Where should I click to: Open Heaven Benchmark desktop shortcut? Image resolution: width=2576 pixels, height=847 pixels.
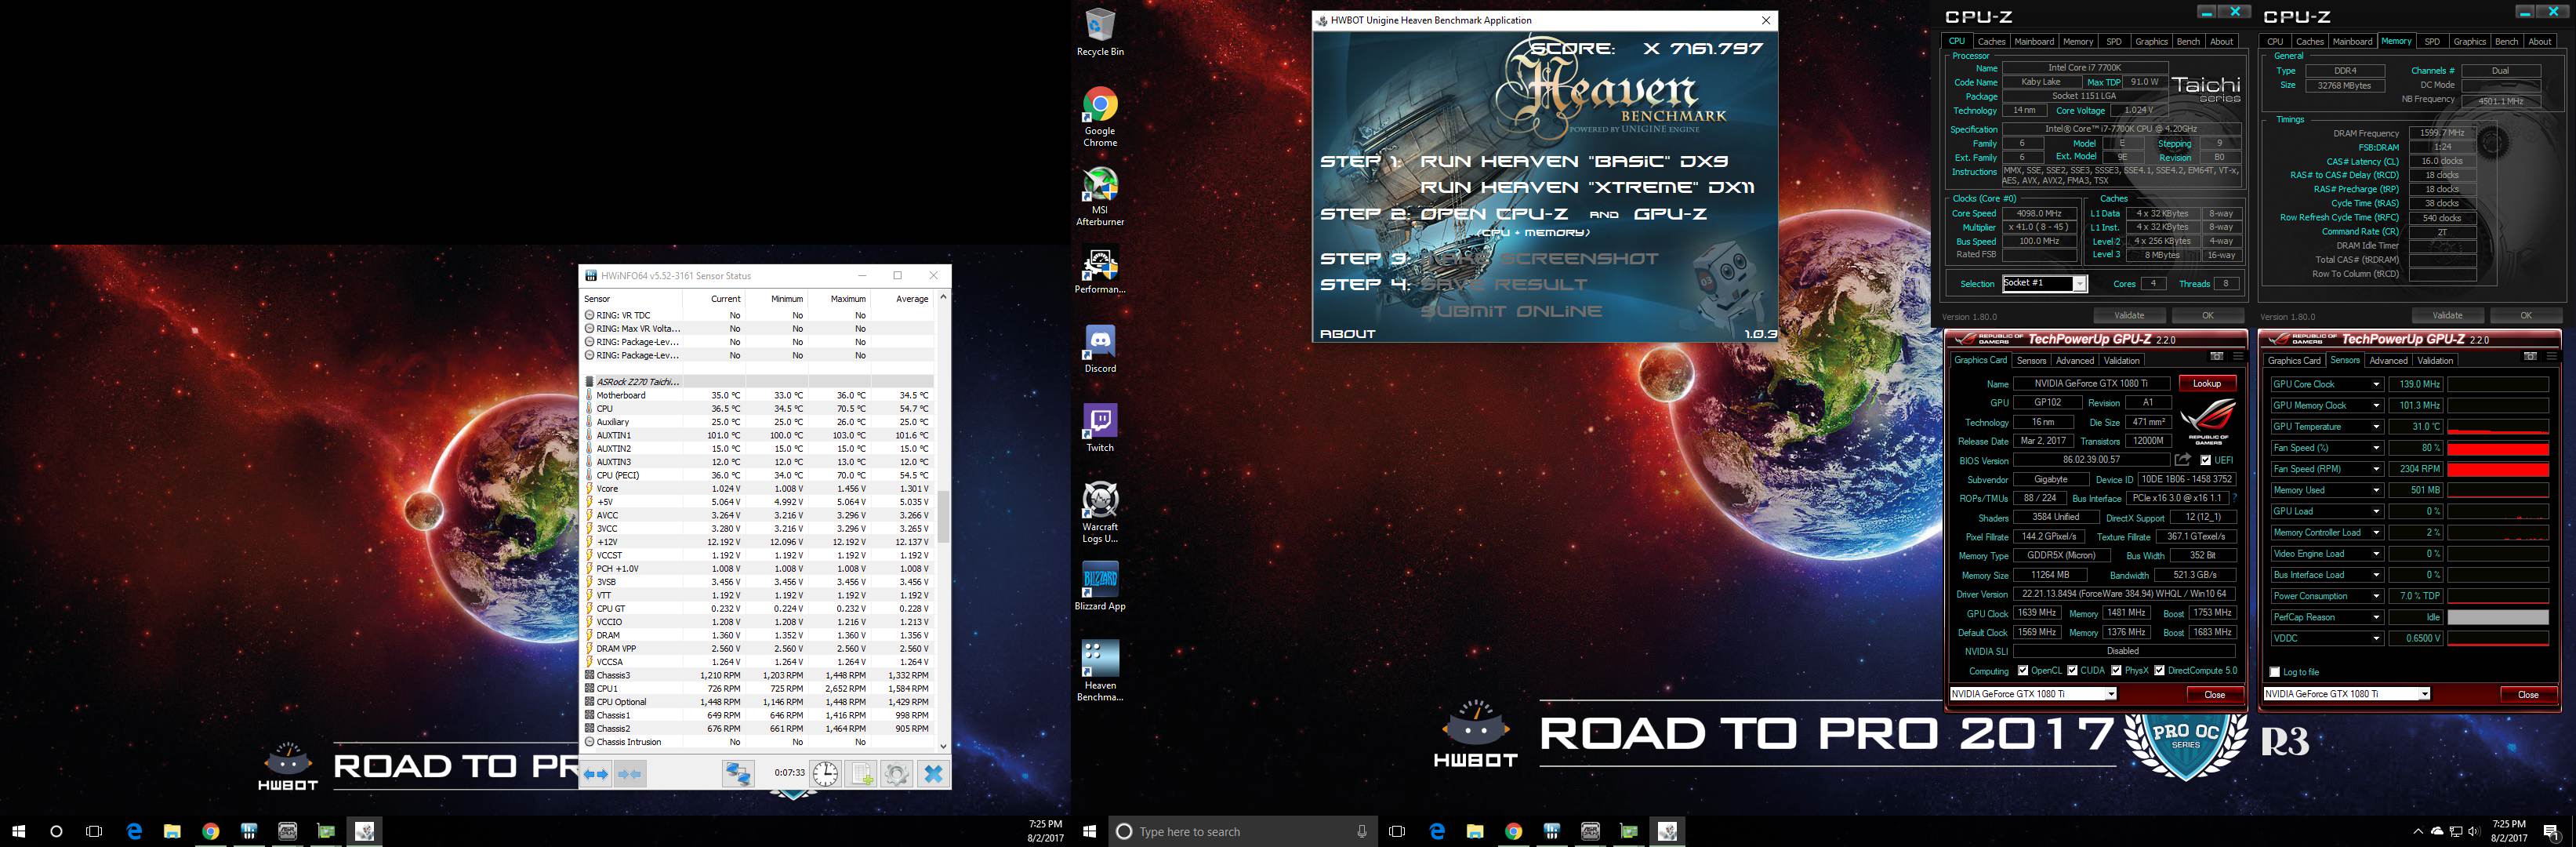1100,671
